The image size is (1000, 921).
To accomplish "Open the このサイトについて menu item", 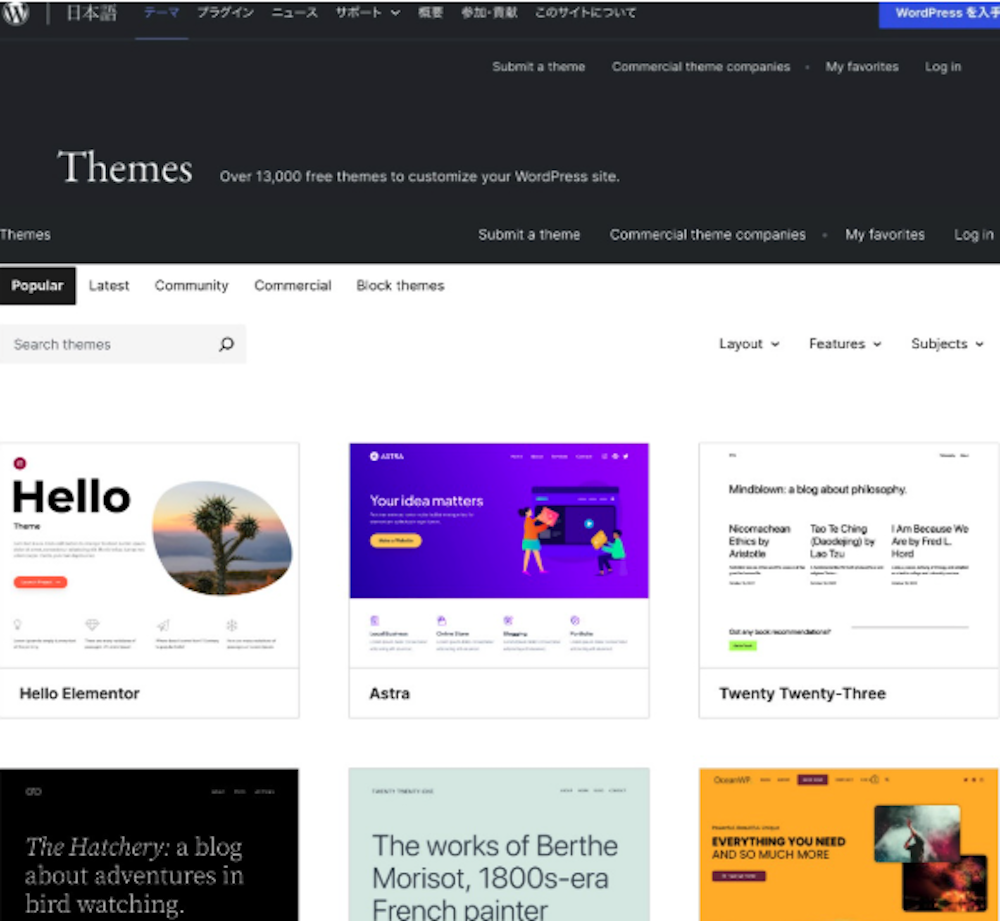I will (x=585, y=13).
